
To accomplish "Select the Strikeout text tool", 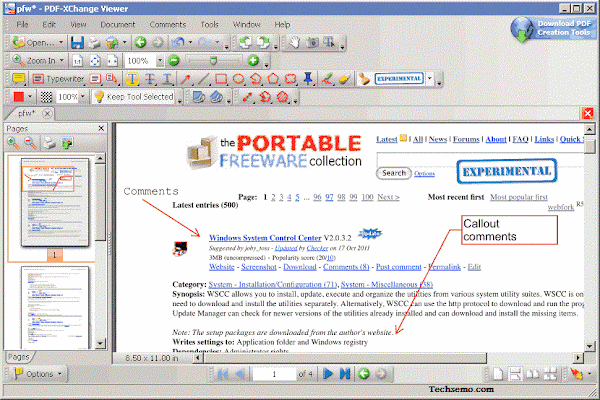I will (x=150, y=79).
